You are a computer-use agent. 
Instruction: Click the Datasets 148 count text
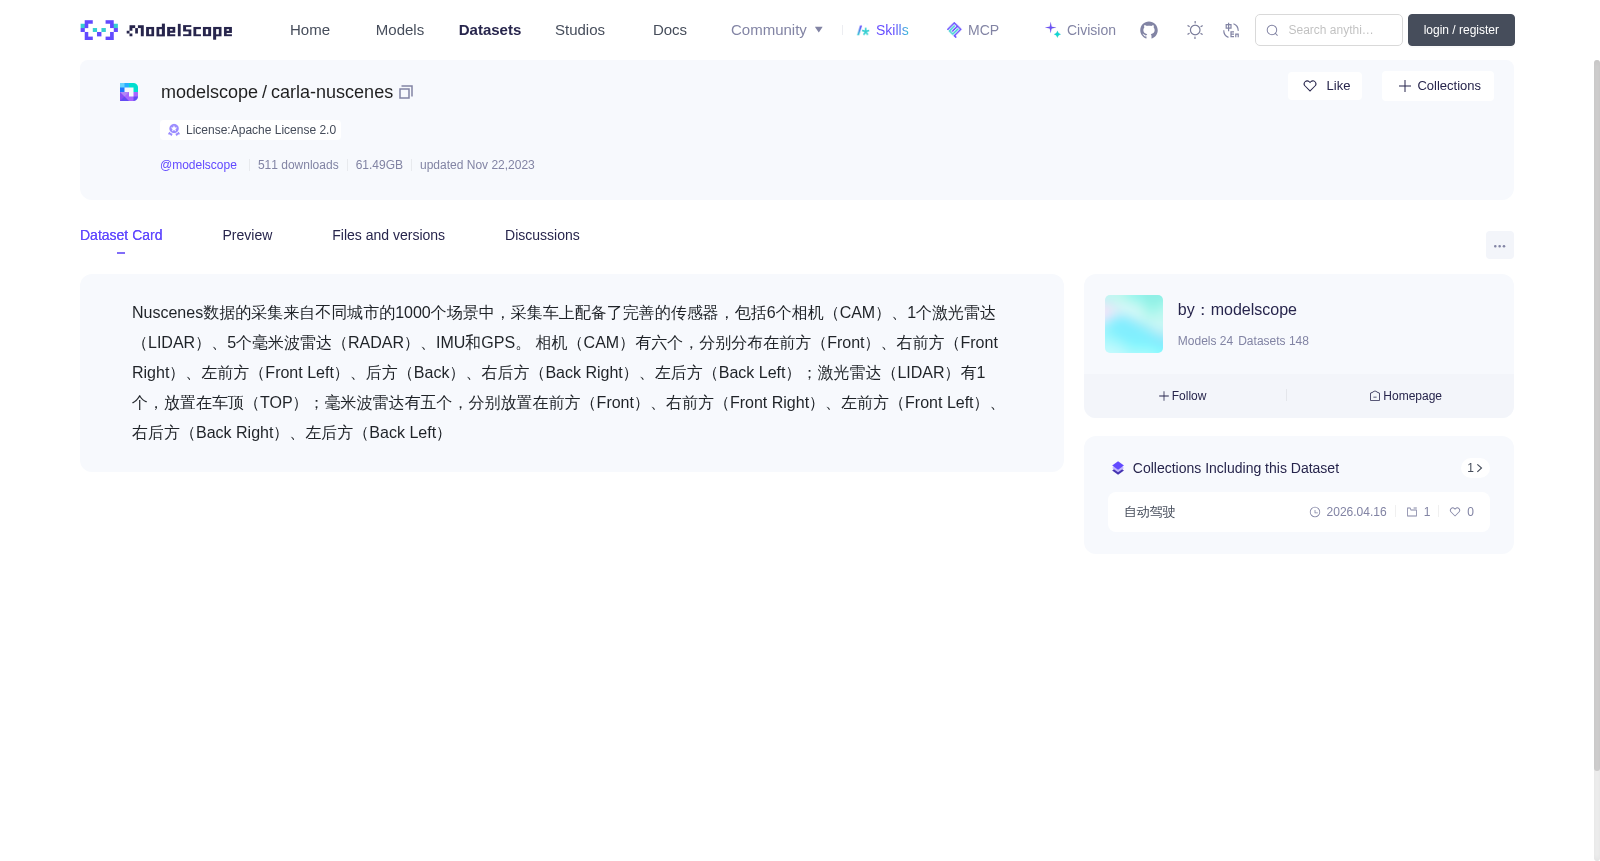click(x=1273, y=341)
